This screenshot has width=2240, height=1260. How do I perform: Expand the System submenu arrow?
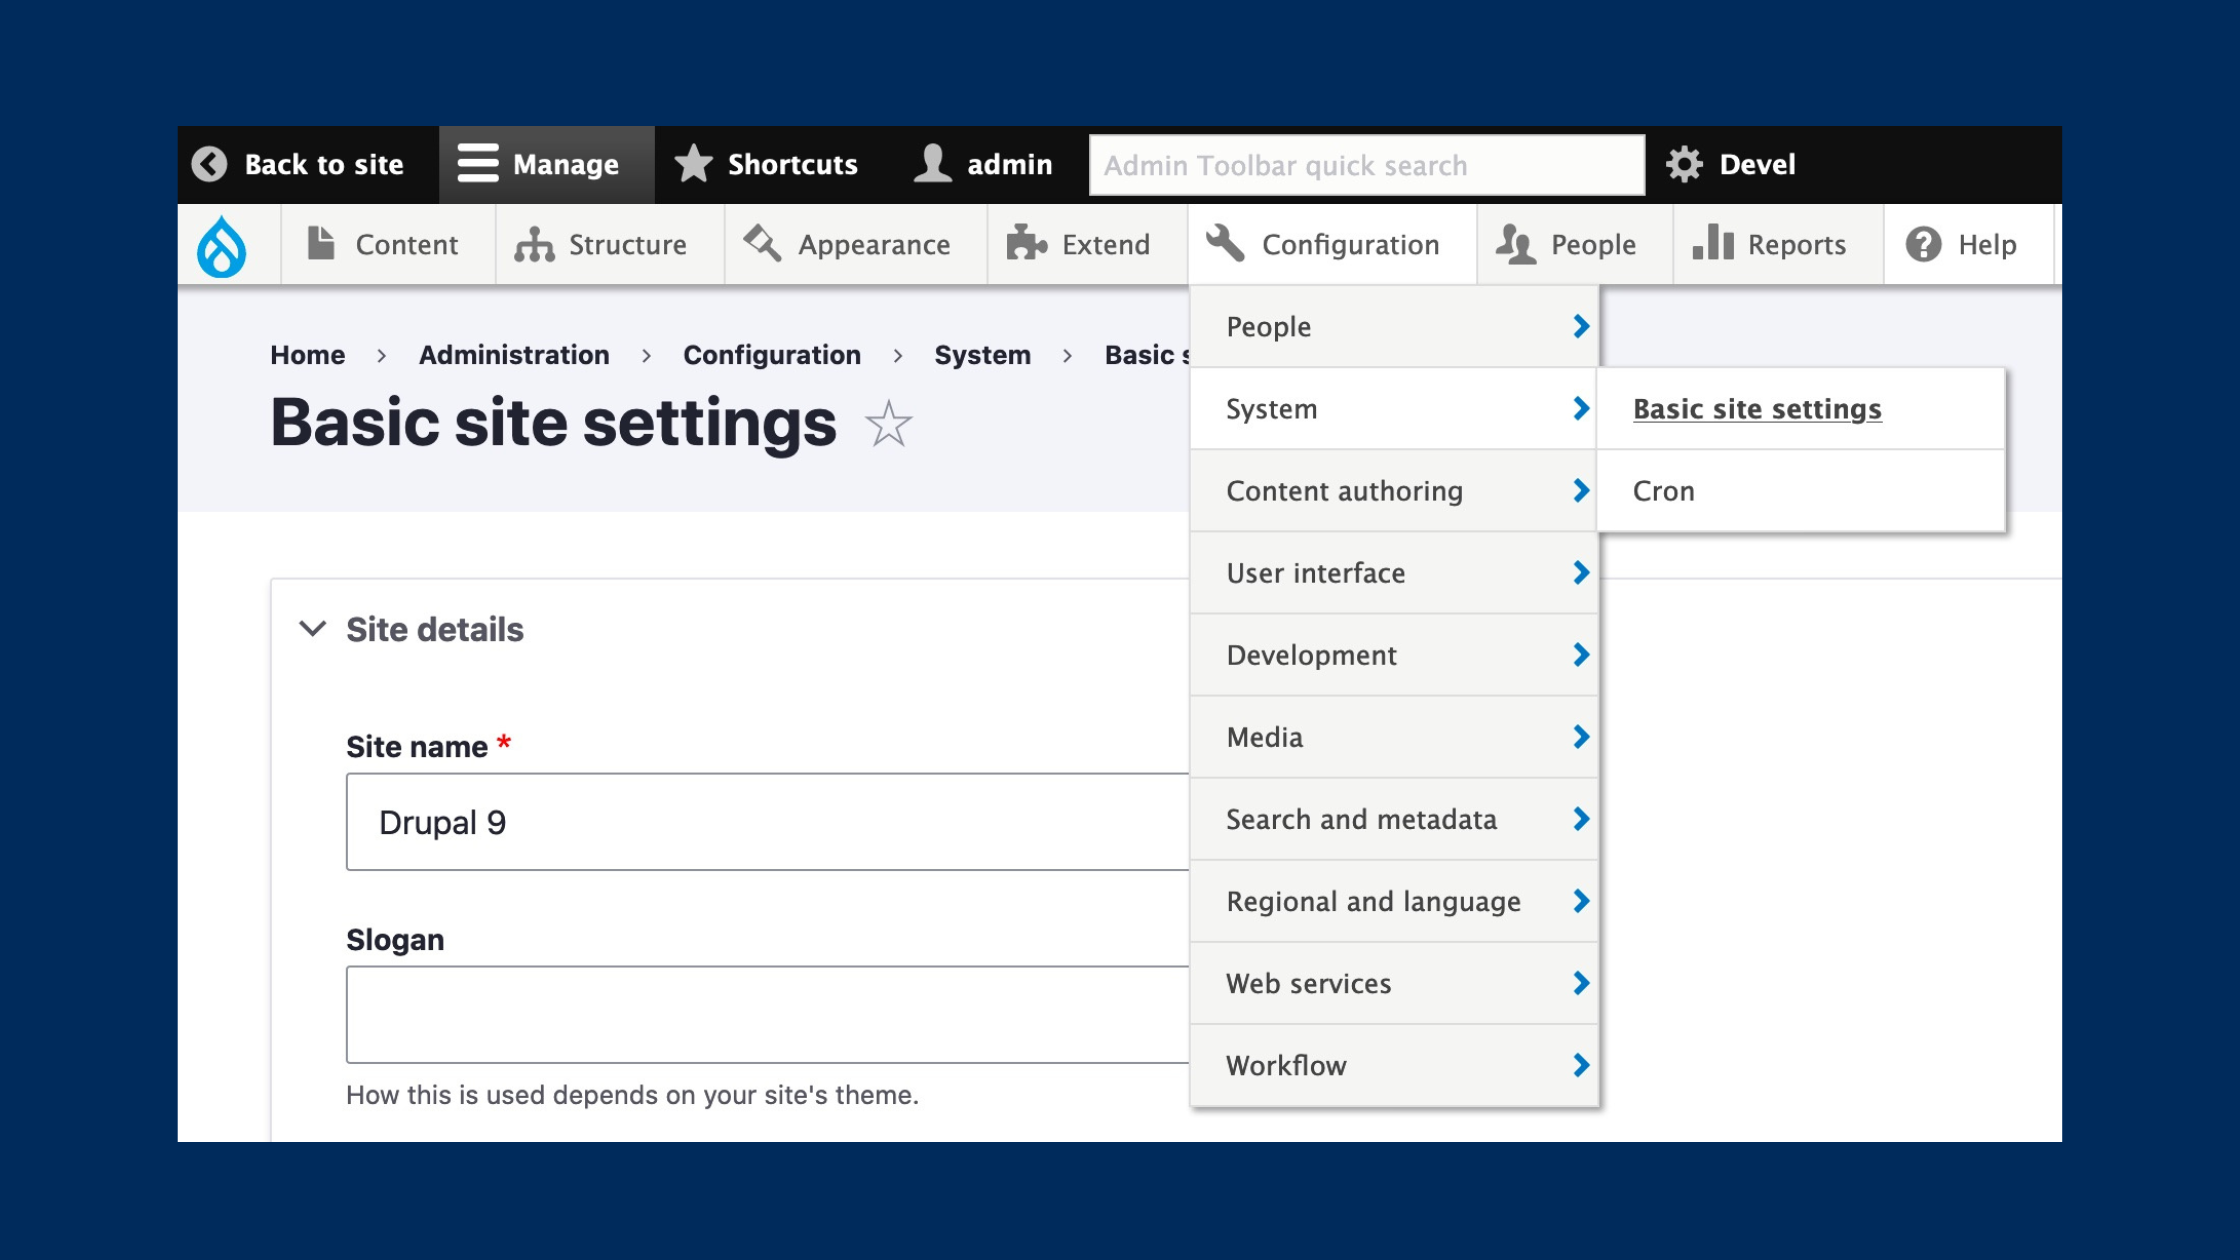tap(1581, 408)
